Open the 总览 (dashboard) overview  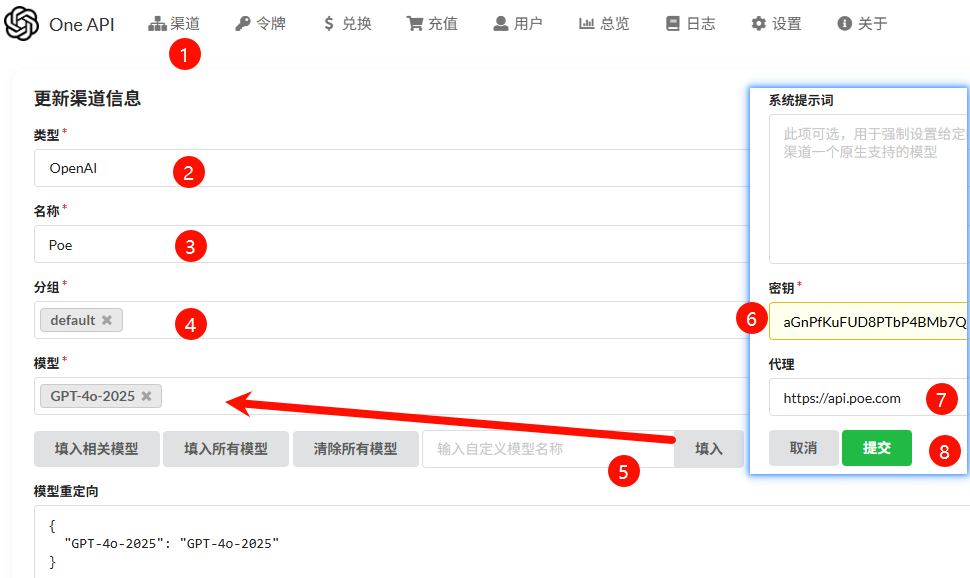coord(603,22)
